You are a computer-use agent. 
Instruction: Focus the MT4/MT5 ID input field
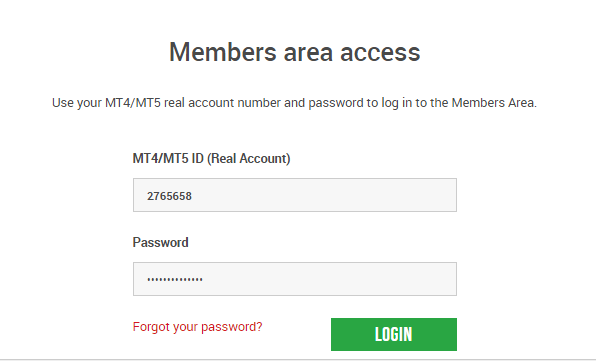click(x=295, y=195)
